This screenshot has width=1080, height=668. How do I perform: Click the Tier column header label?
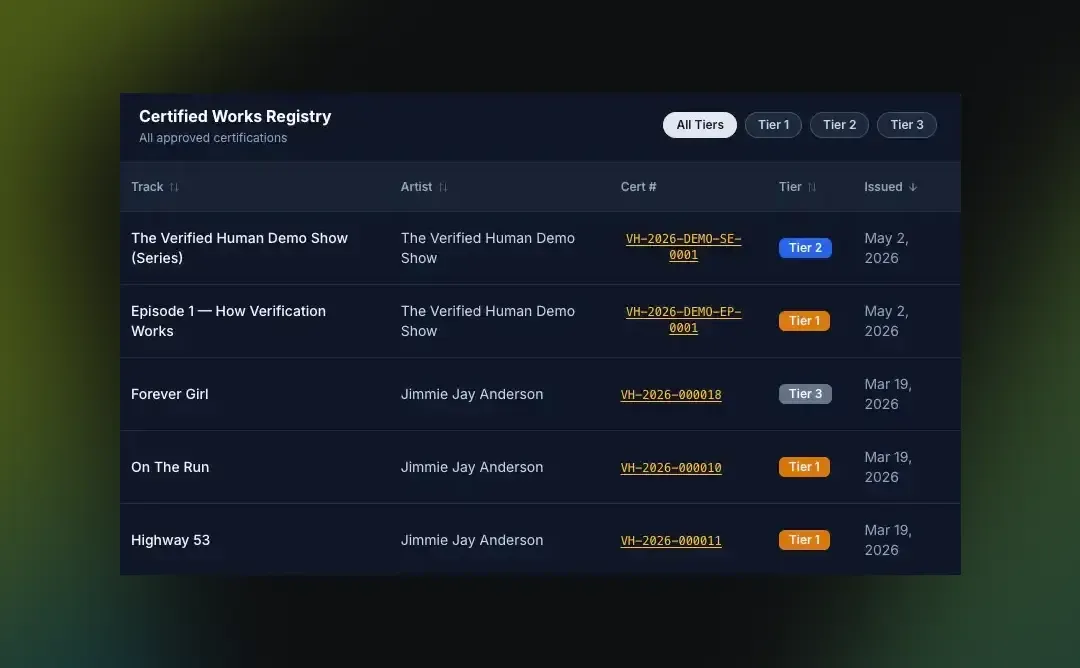[x=790, y=187]
